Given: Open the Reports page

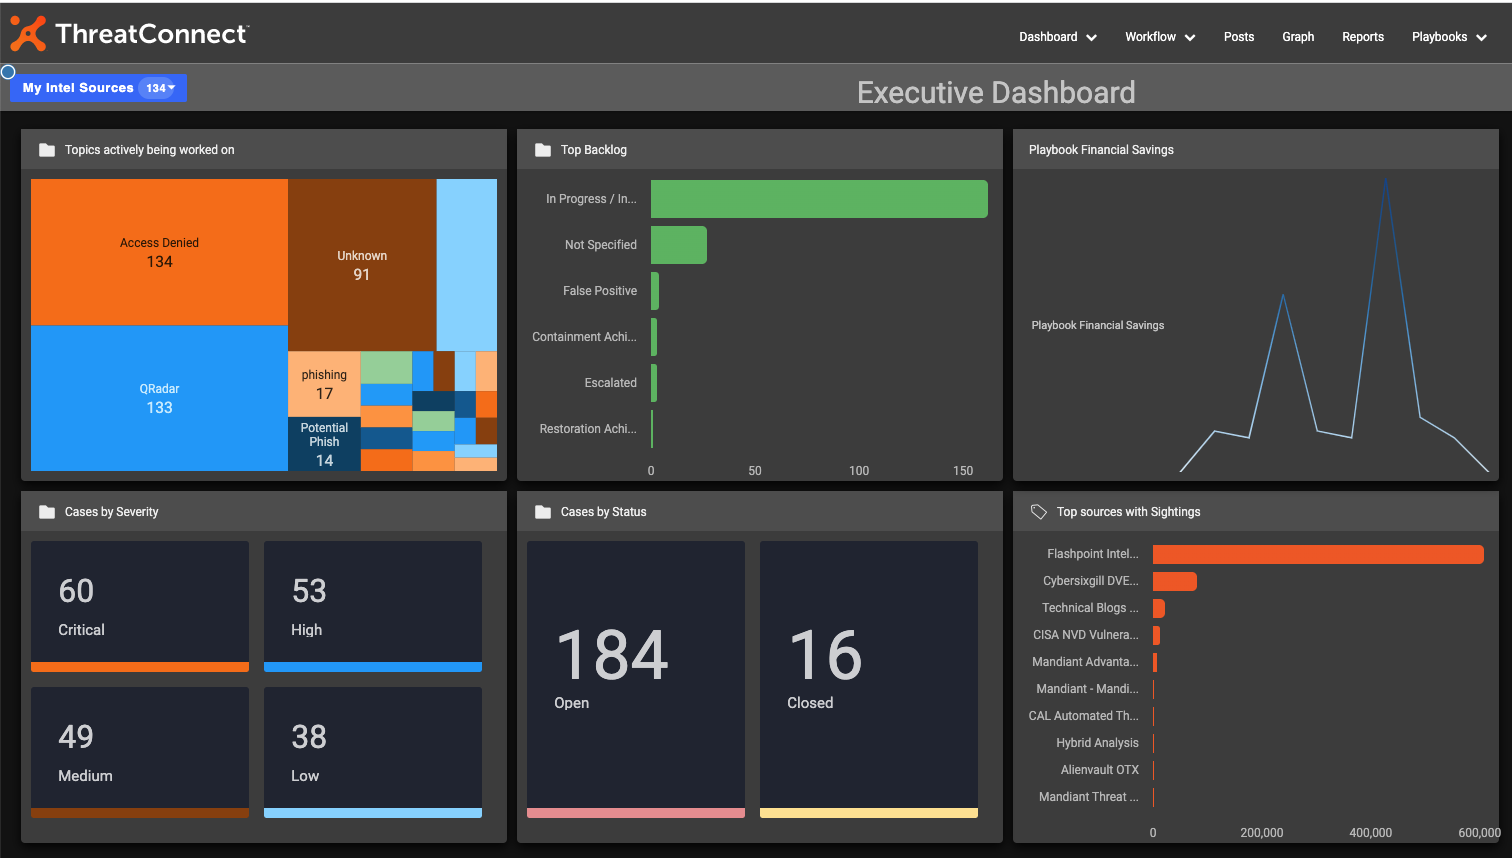Looking at the screenshot, I should point(1363,37).
